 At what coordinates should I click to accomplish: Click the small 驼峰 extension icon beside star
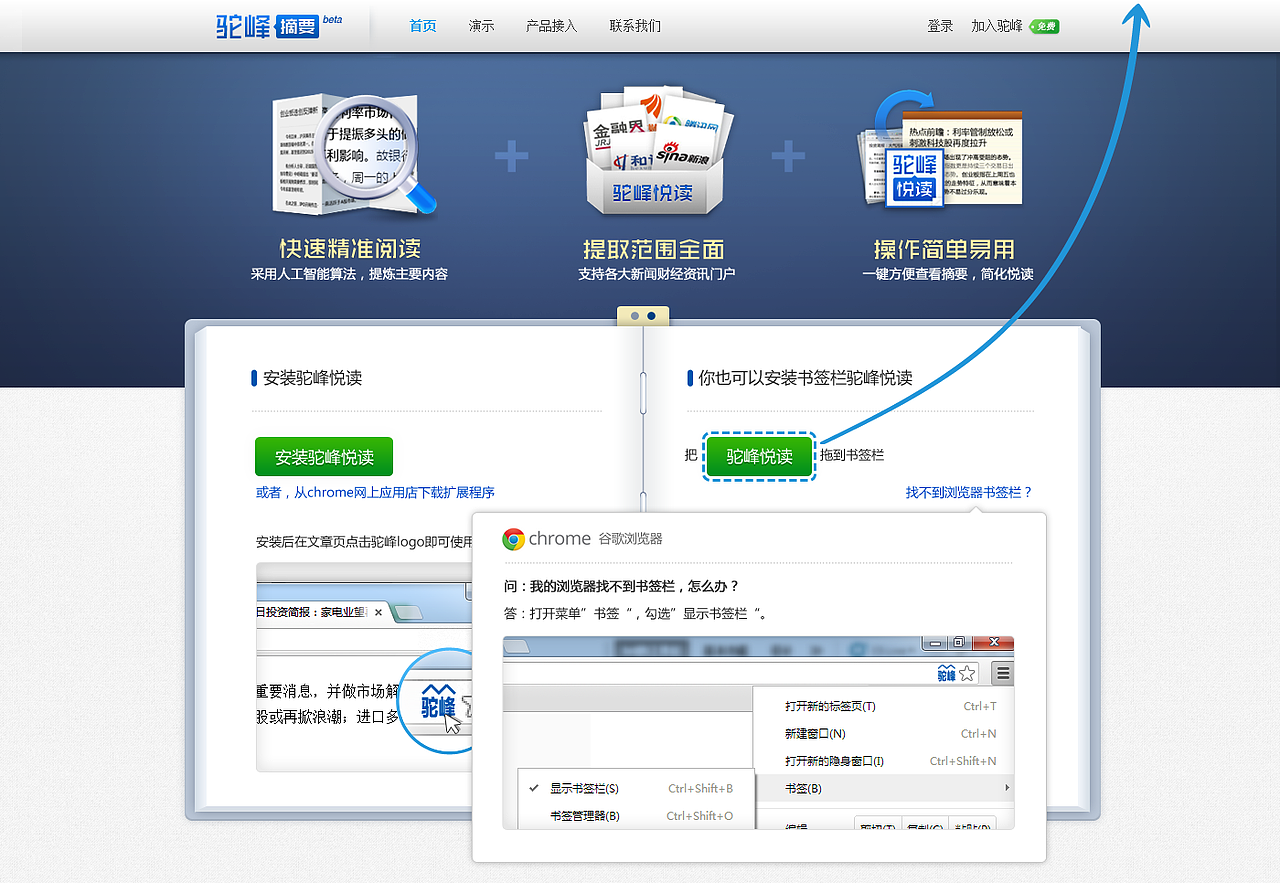coord(946,674)
